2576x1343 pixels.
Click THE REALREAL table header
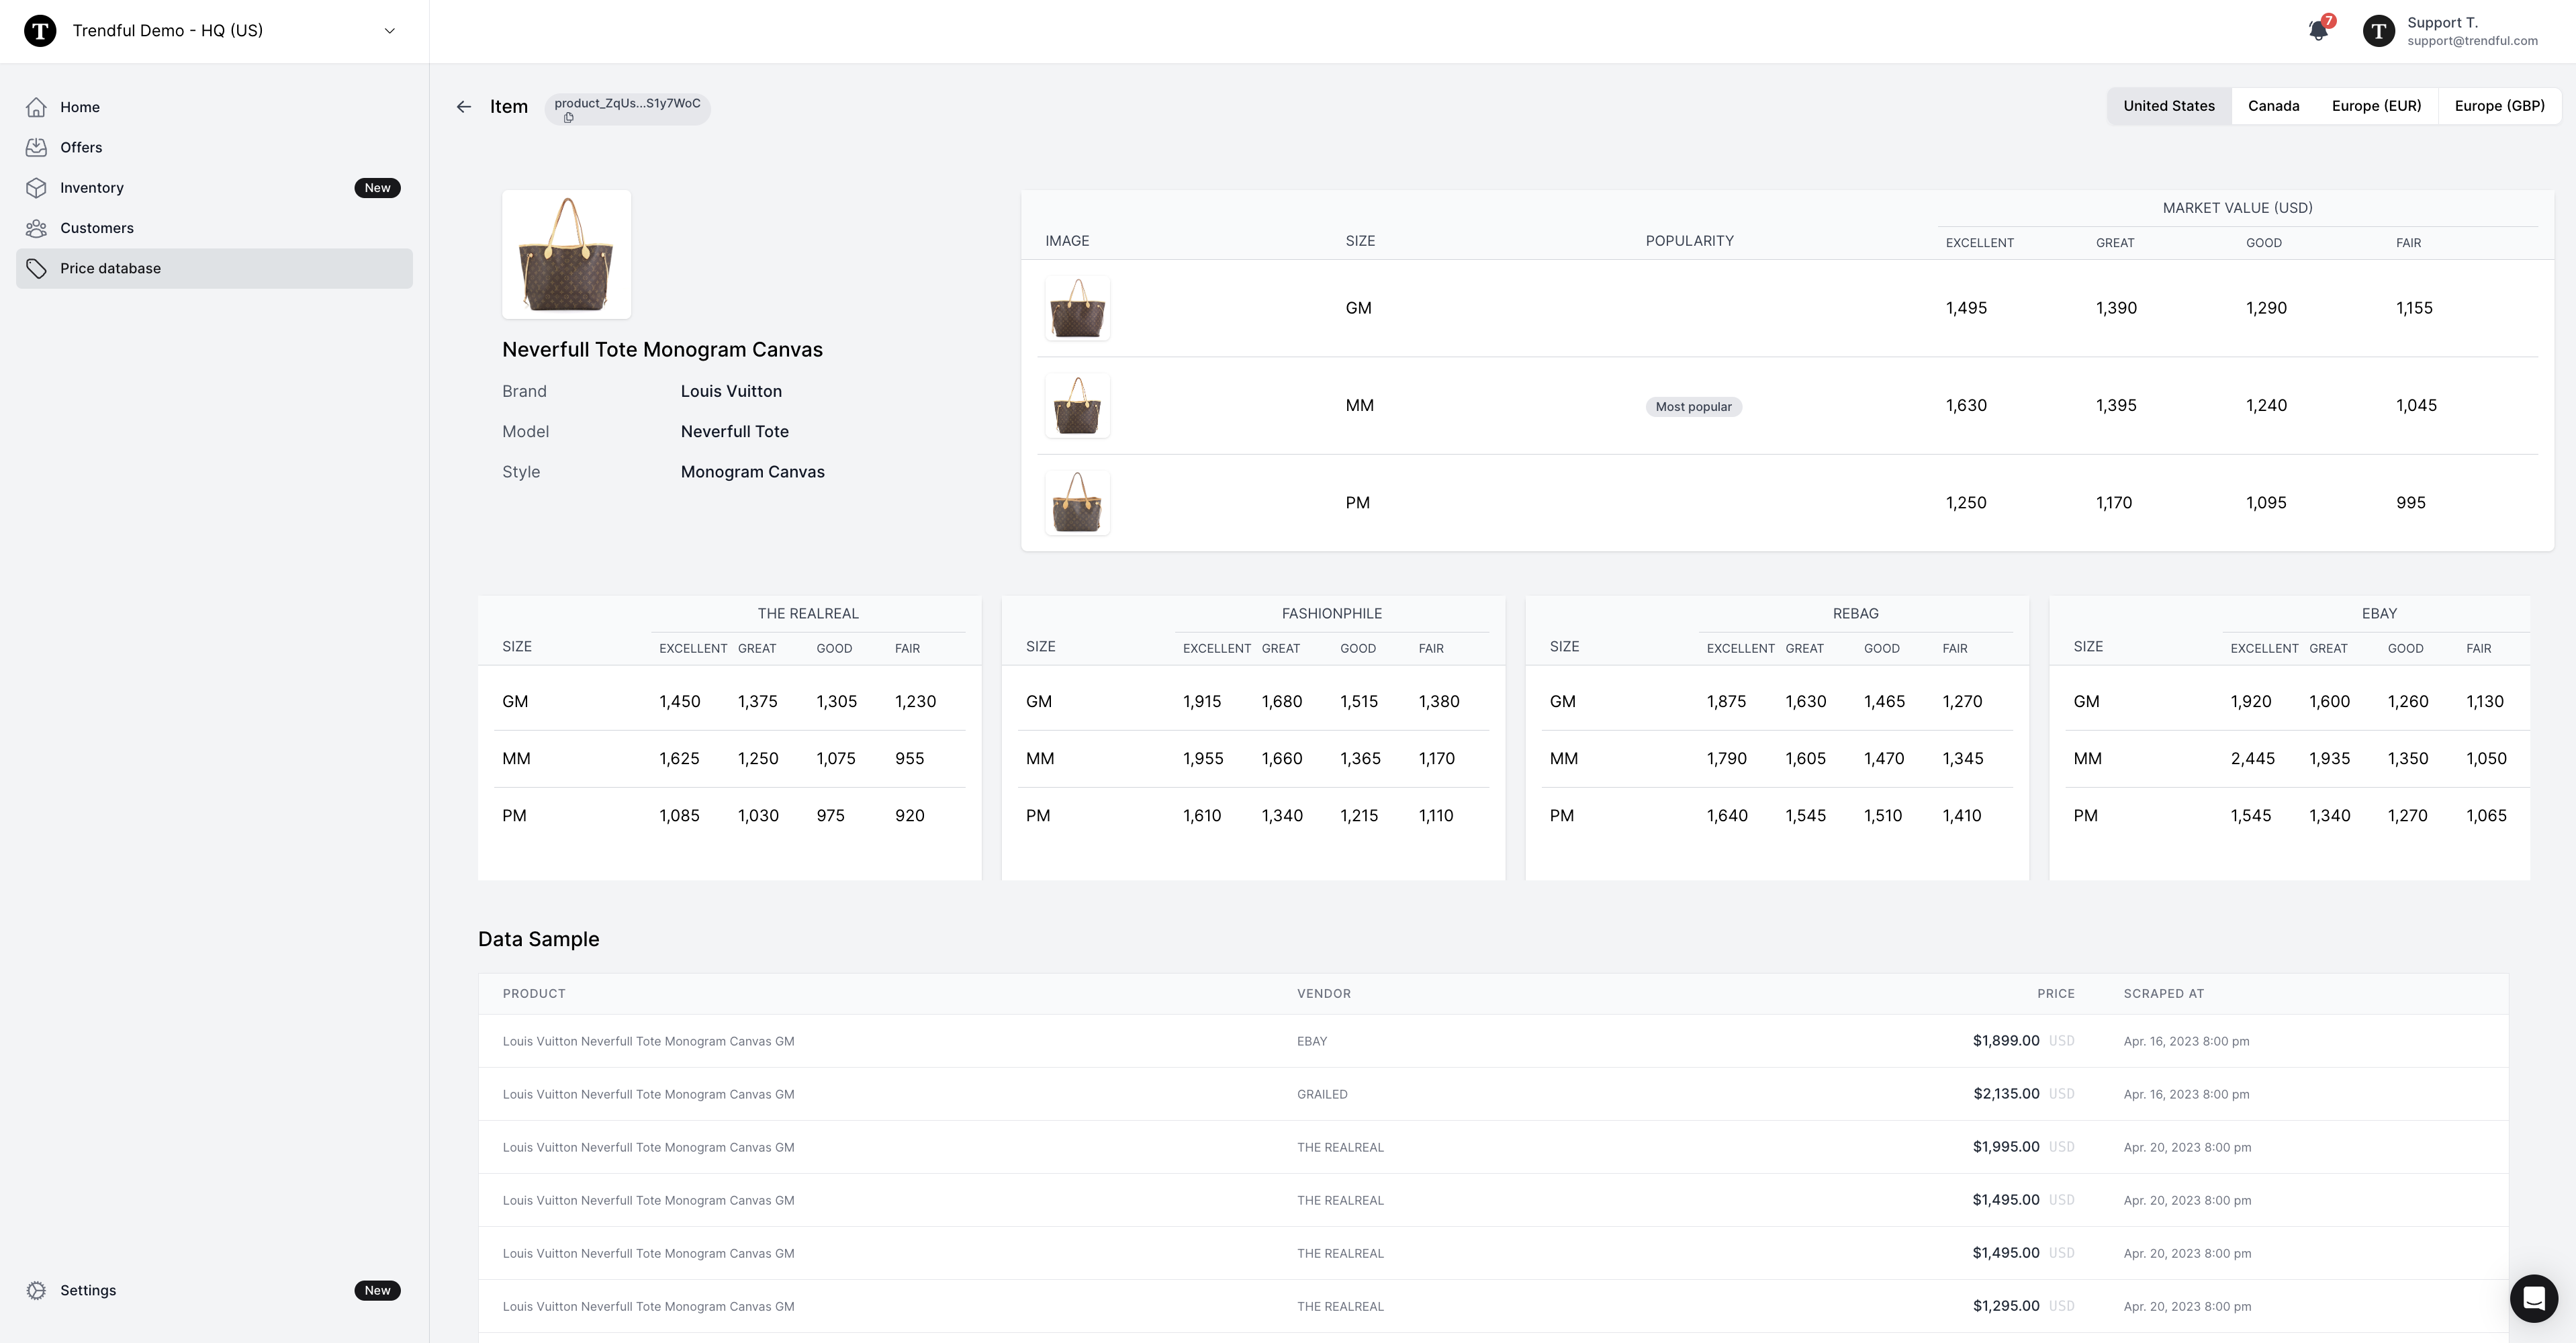[808, 613]
